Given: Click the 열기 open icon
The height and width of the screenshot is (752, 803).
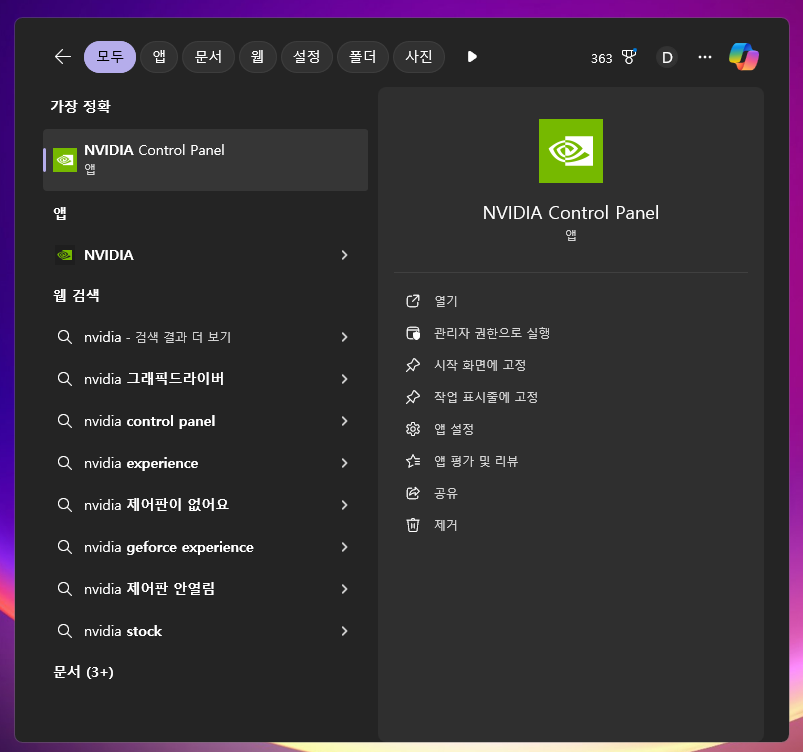Looking at the screenshot, I should pos(413,301).
